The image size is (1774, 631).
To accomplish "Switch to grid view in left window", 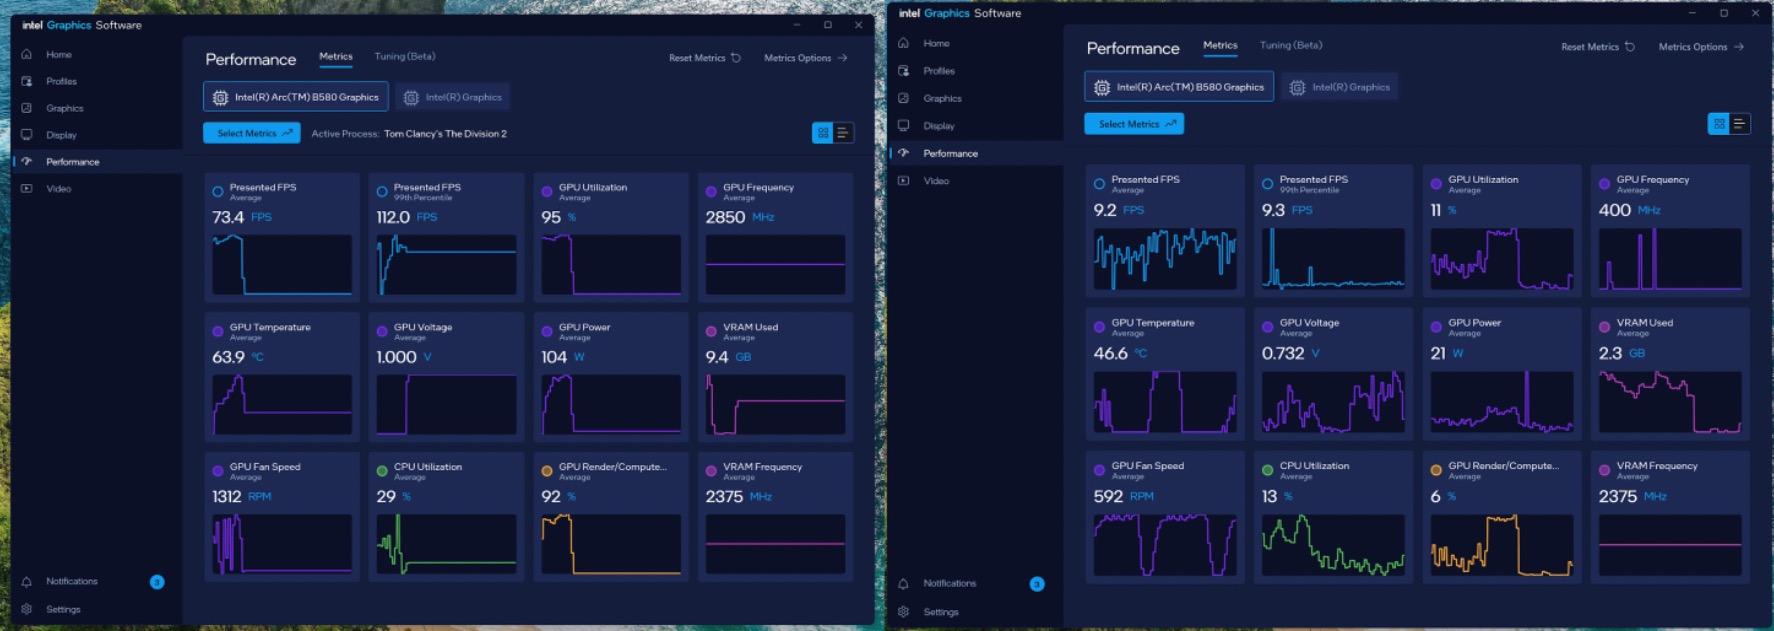I will 823,133.
